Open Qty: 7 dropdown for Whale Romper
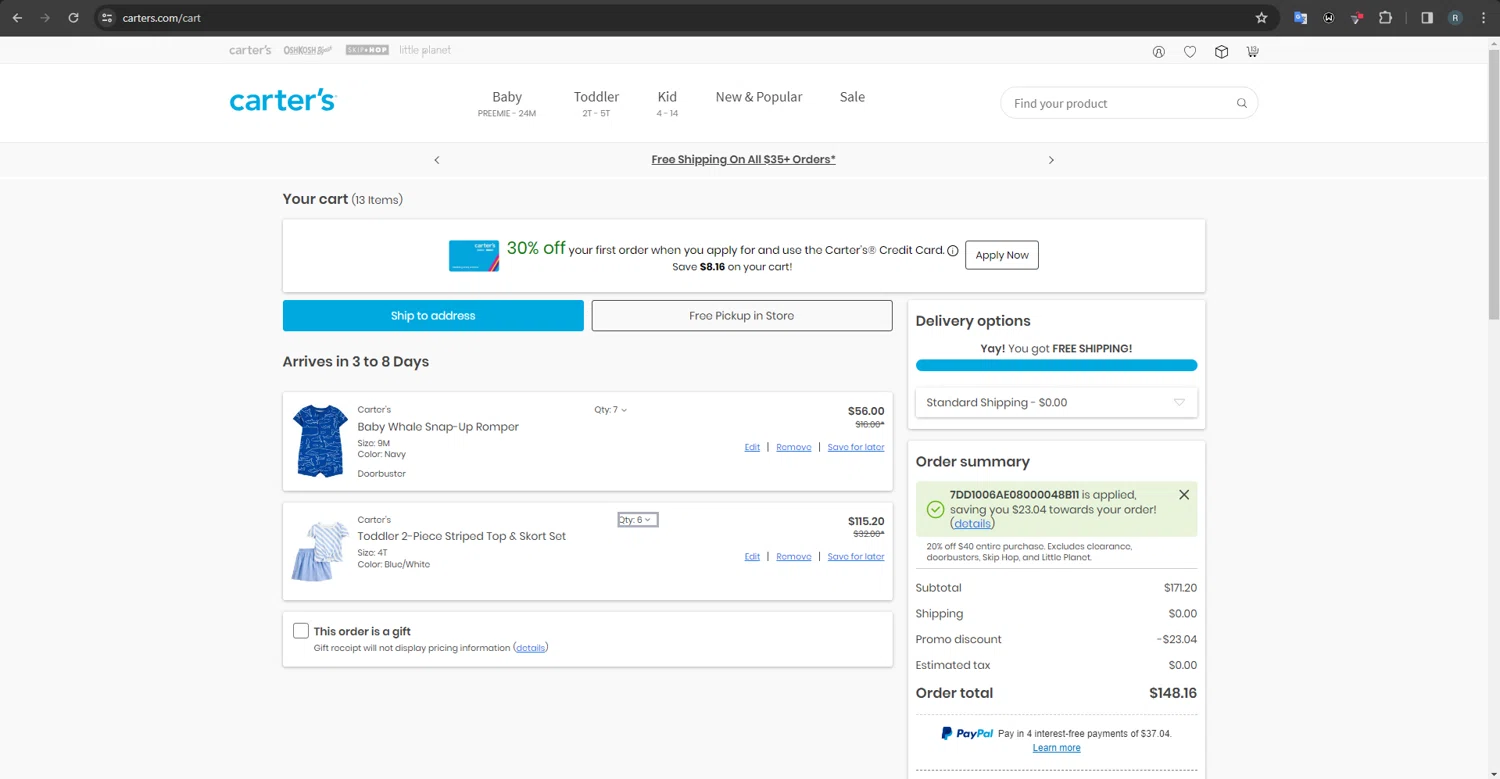The width and height of the screenshot is (1500, 779). click(611, 410)
